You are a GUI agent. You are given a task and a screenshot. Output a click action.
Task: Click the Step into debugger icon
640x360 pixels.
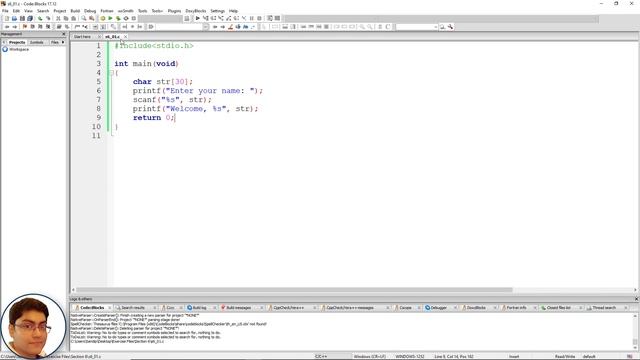[x=221, y=18]
